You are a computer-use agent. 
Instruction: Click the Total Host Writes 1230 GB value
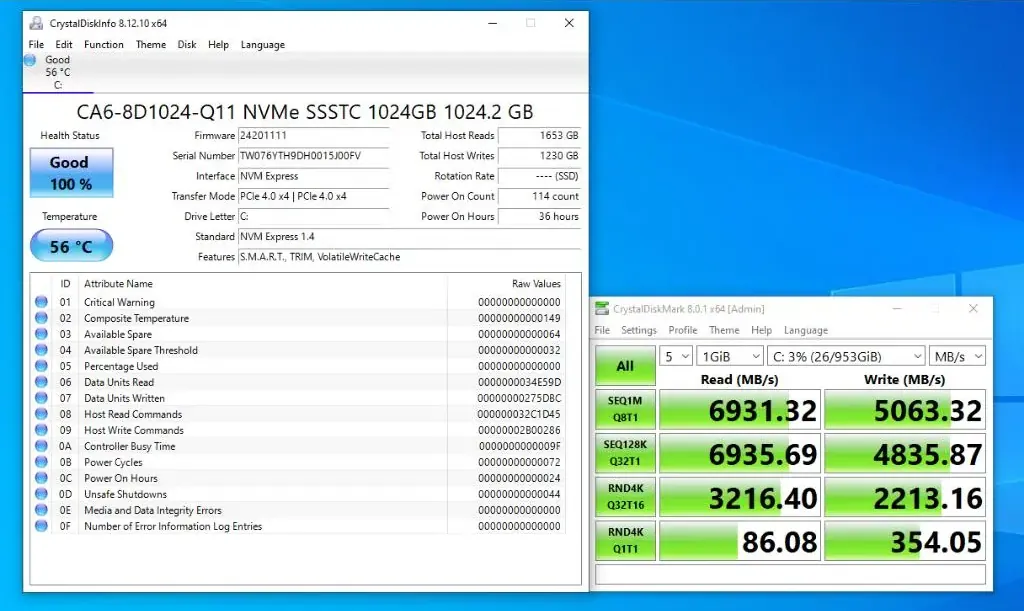click(x=539, y=155)
